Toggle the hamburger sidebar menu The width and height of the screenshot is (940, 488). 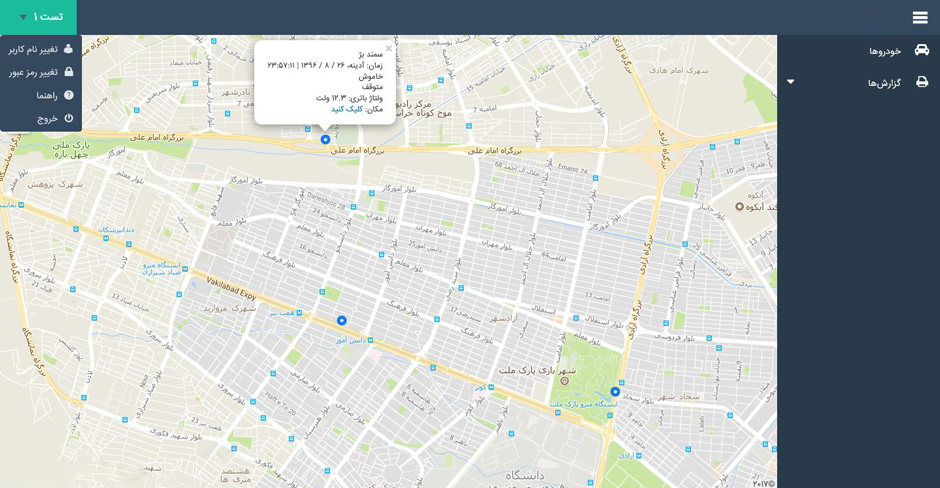click(x=919, y=17)
